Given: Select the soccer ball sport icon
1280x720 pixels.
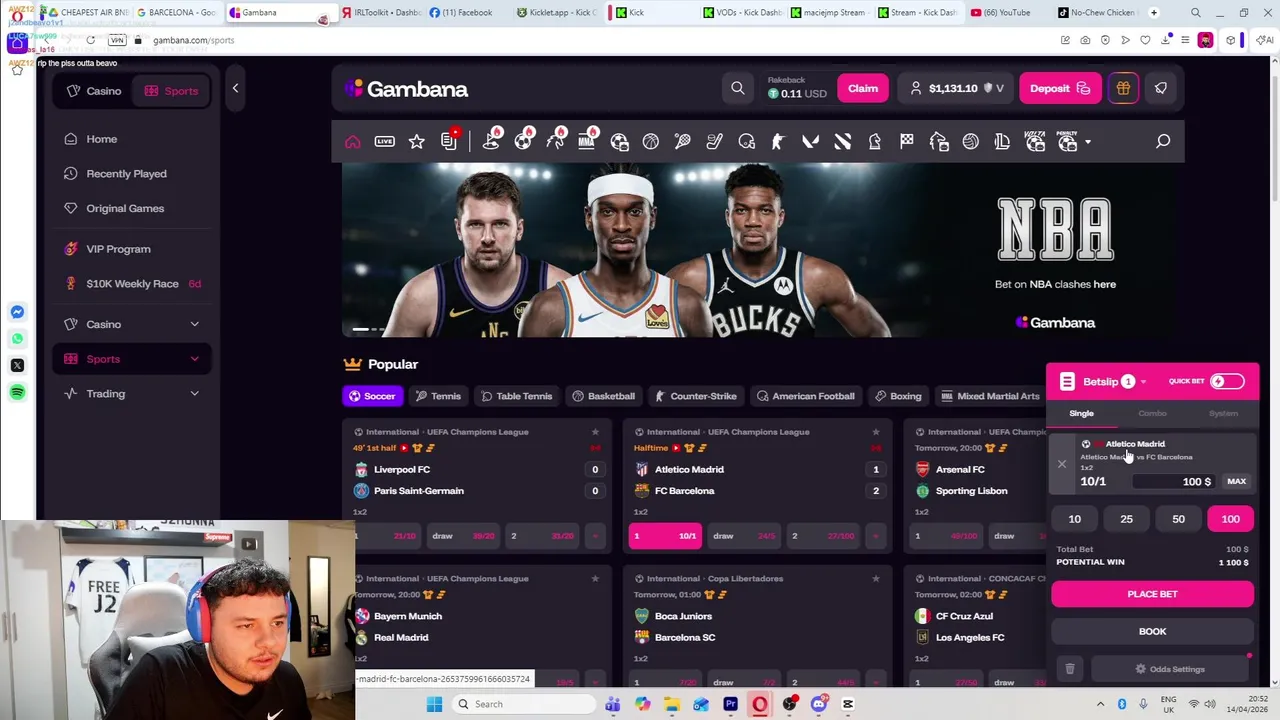Looking at the screenshot, I should 523,142.
